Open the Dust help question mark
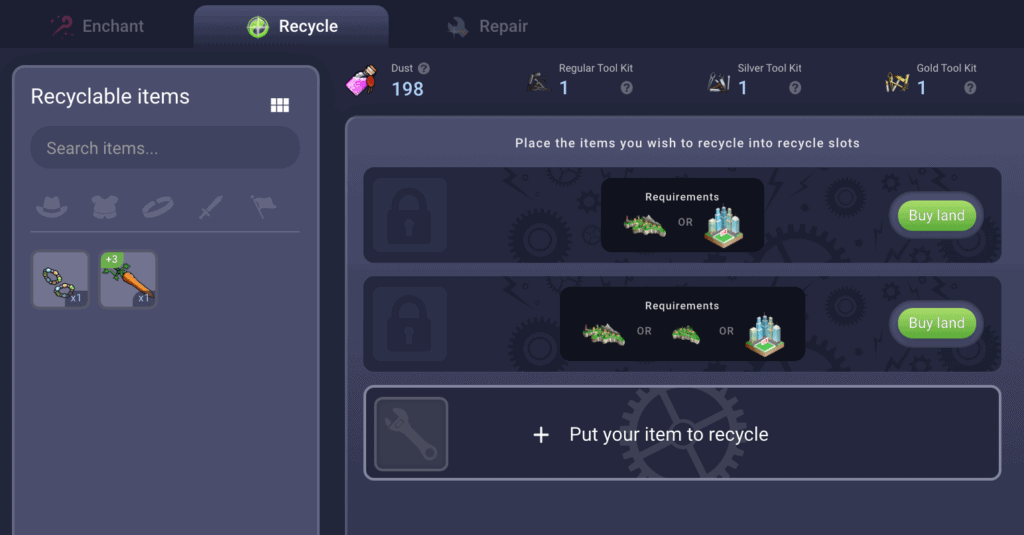The height and width of the screenshot is (535, 1024). coord(424,68)
